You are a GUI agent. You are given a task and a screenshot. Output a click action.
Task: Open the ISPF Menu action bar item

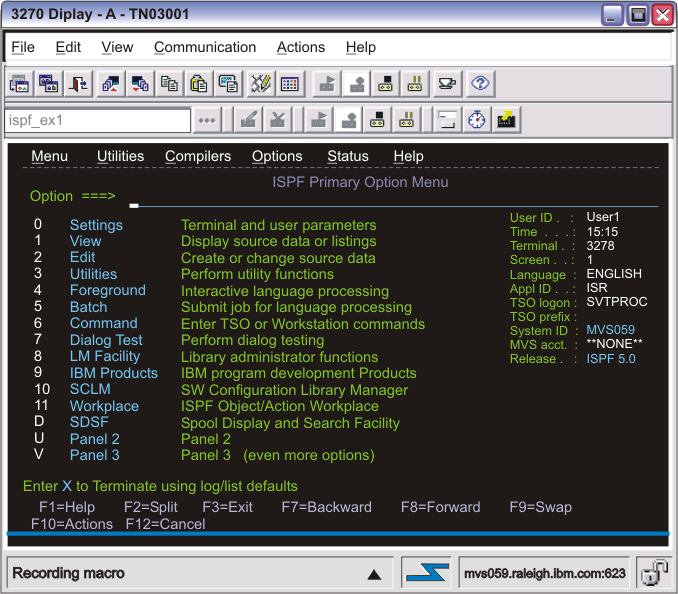[x=49, y=156]
